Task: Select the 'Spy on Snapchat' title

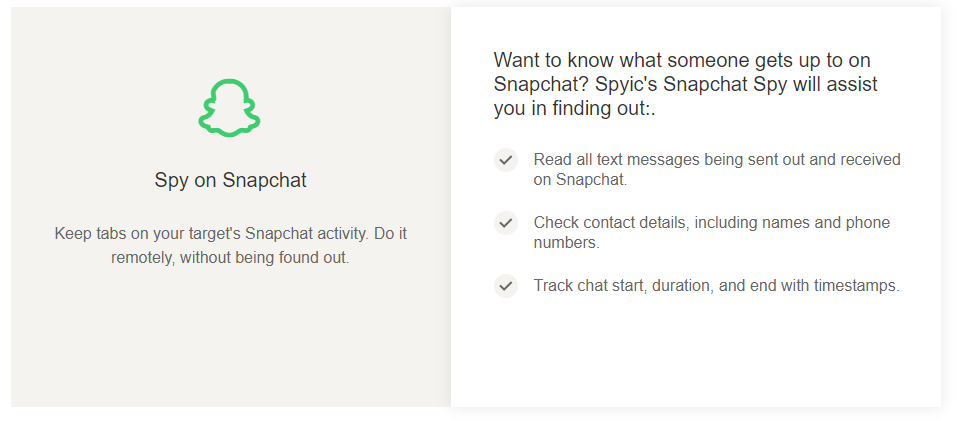Action: click(230, 180)
